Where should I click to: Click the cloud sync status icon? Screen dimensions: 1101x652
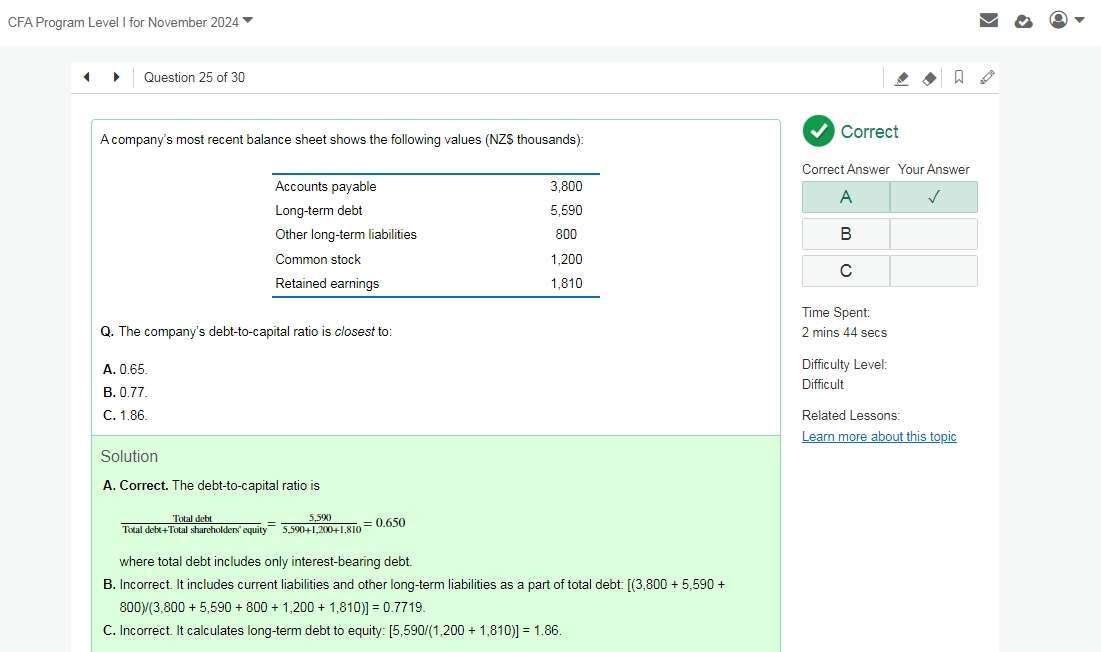(x=1023, y=21)
